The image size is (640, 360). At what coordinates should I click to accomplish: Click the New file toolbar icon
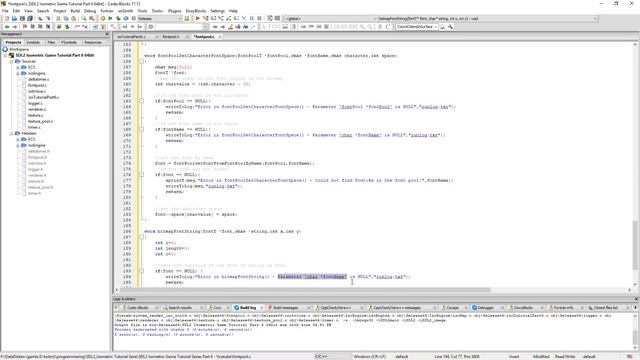click(7, 19)
